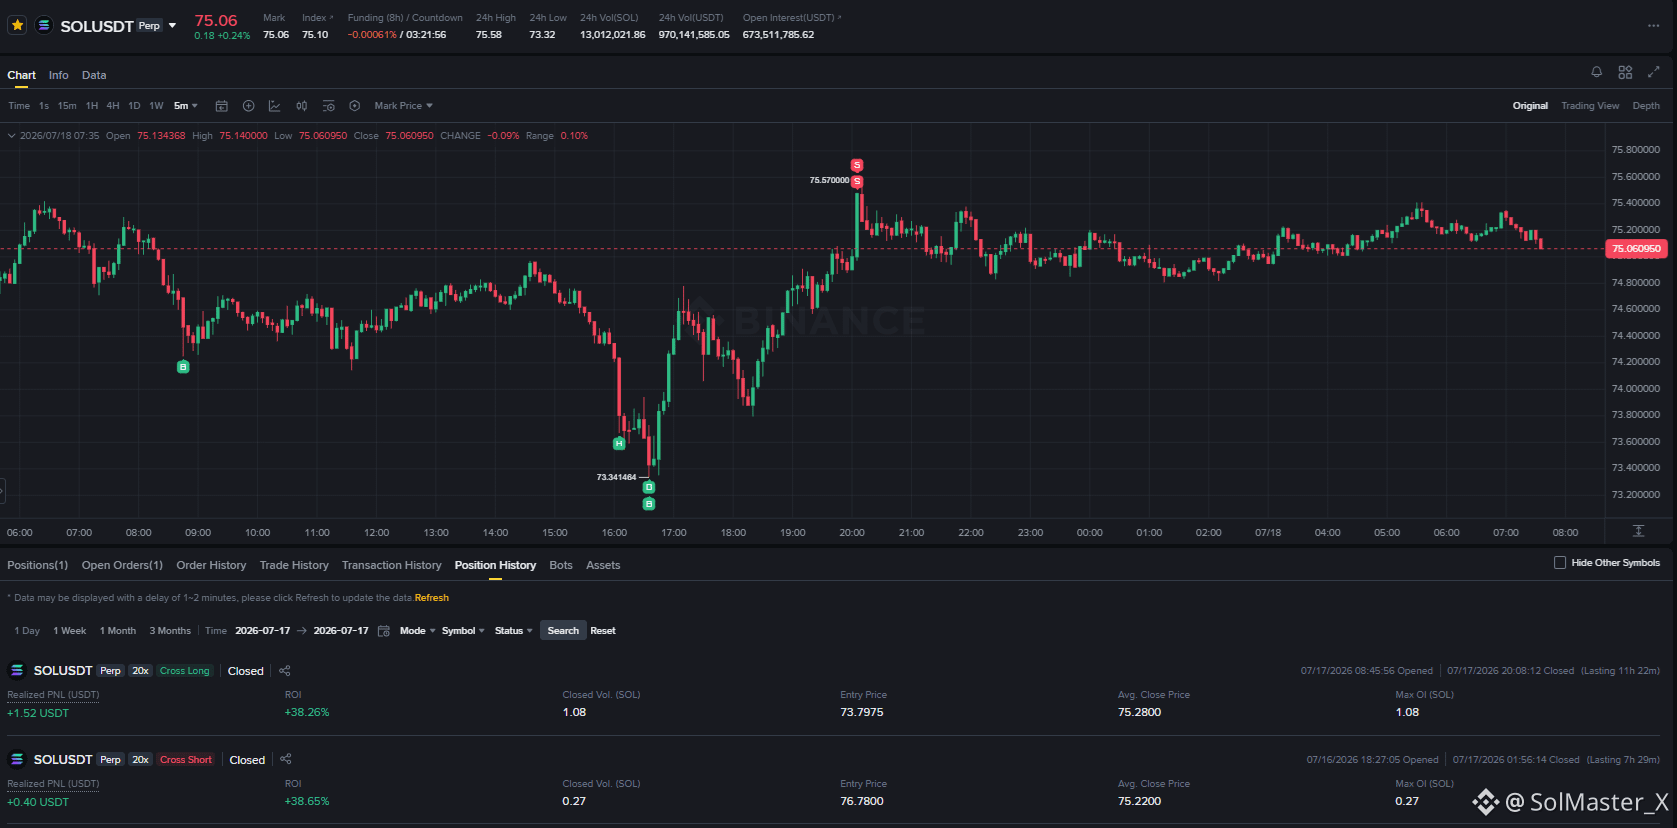
Task: Select the Trading View chart mode
Action: tap(1590, 106)
